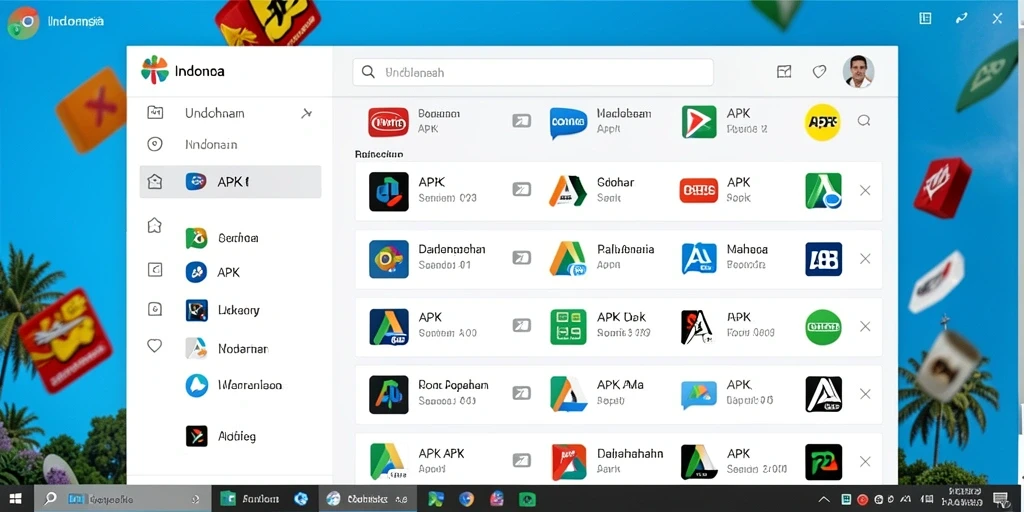Click the green circle icon in the APK Dak row
The height and width of the screenshot is (512, 1024).
824,327
